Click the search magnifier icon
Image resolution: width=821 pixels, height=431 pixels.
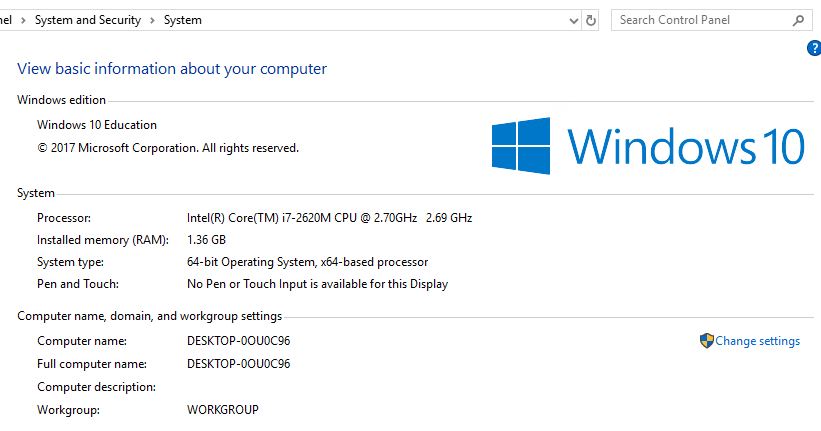coord(798,20)
